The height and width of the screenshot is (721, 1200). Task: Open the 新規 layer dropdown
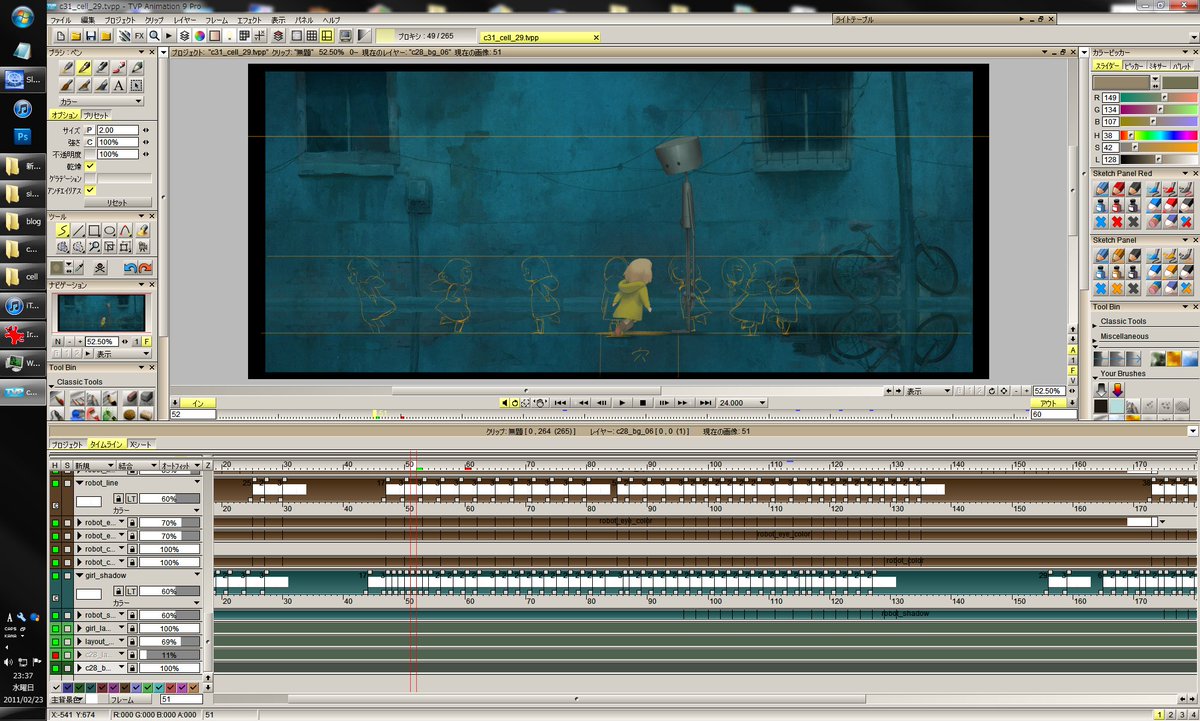coord(93,466)
